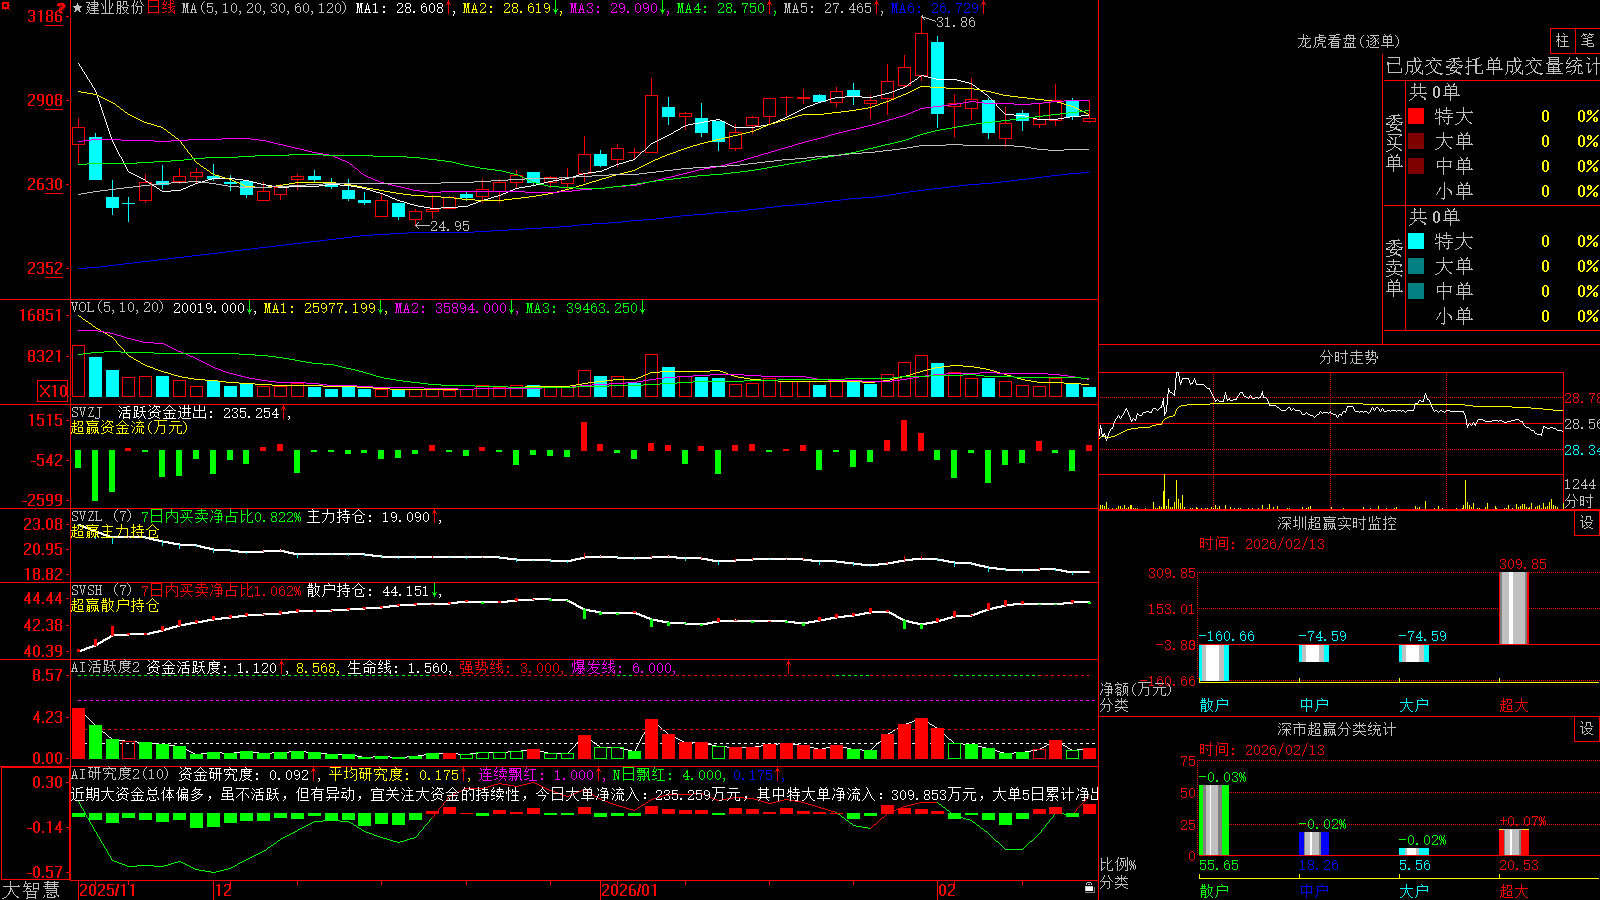Click the 超赢资金流(万元) series label
1600x900 pixels.
(129, 427)
